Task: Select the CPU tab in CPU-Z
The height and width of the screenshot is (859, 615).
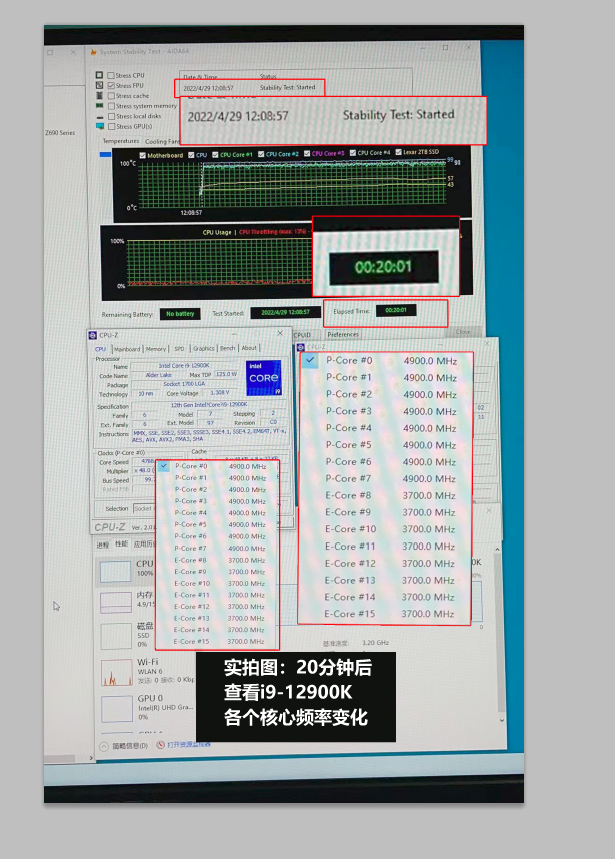Action: tap(100, 349)
